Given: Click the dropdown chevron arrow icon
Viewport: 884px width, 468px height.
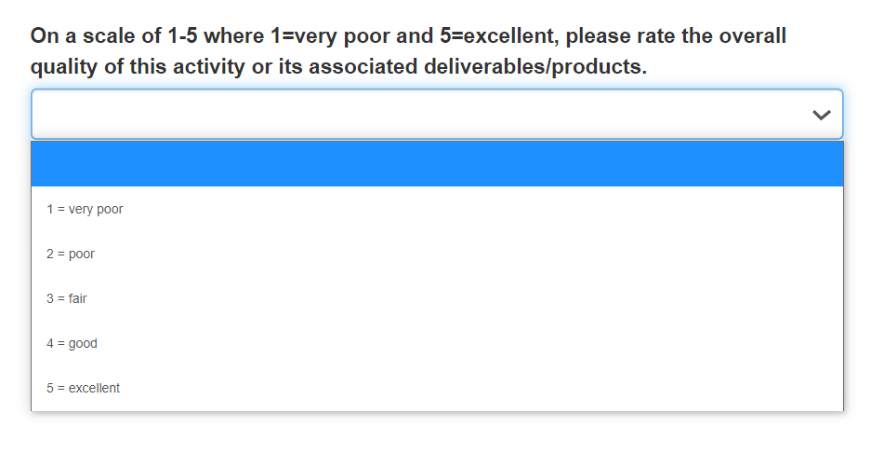Looking at the screenshot, I should click(x=821, y=115).
